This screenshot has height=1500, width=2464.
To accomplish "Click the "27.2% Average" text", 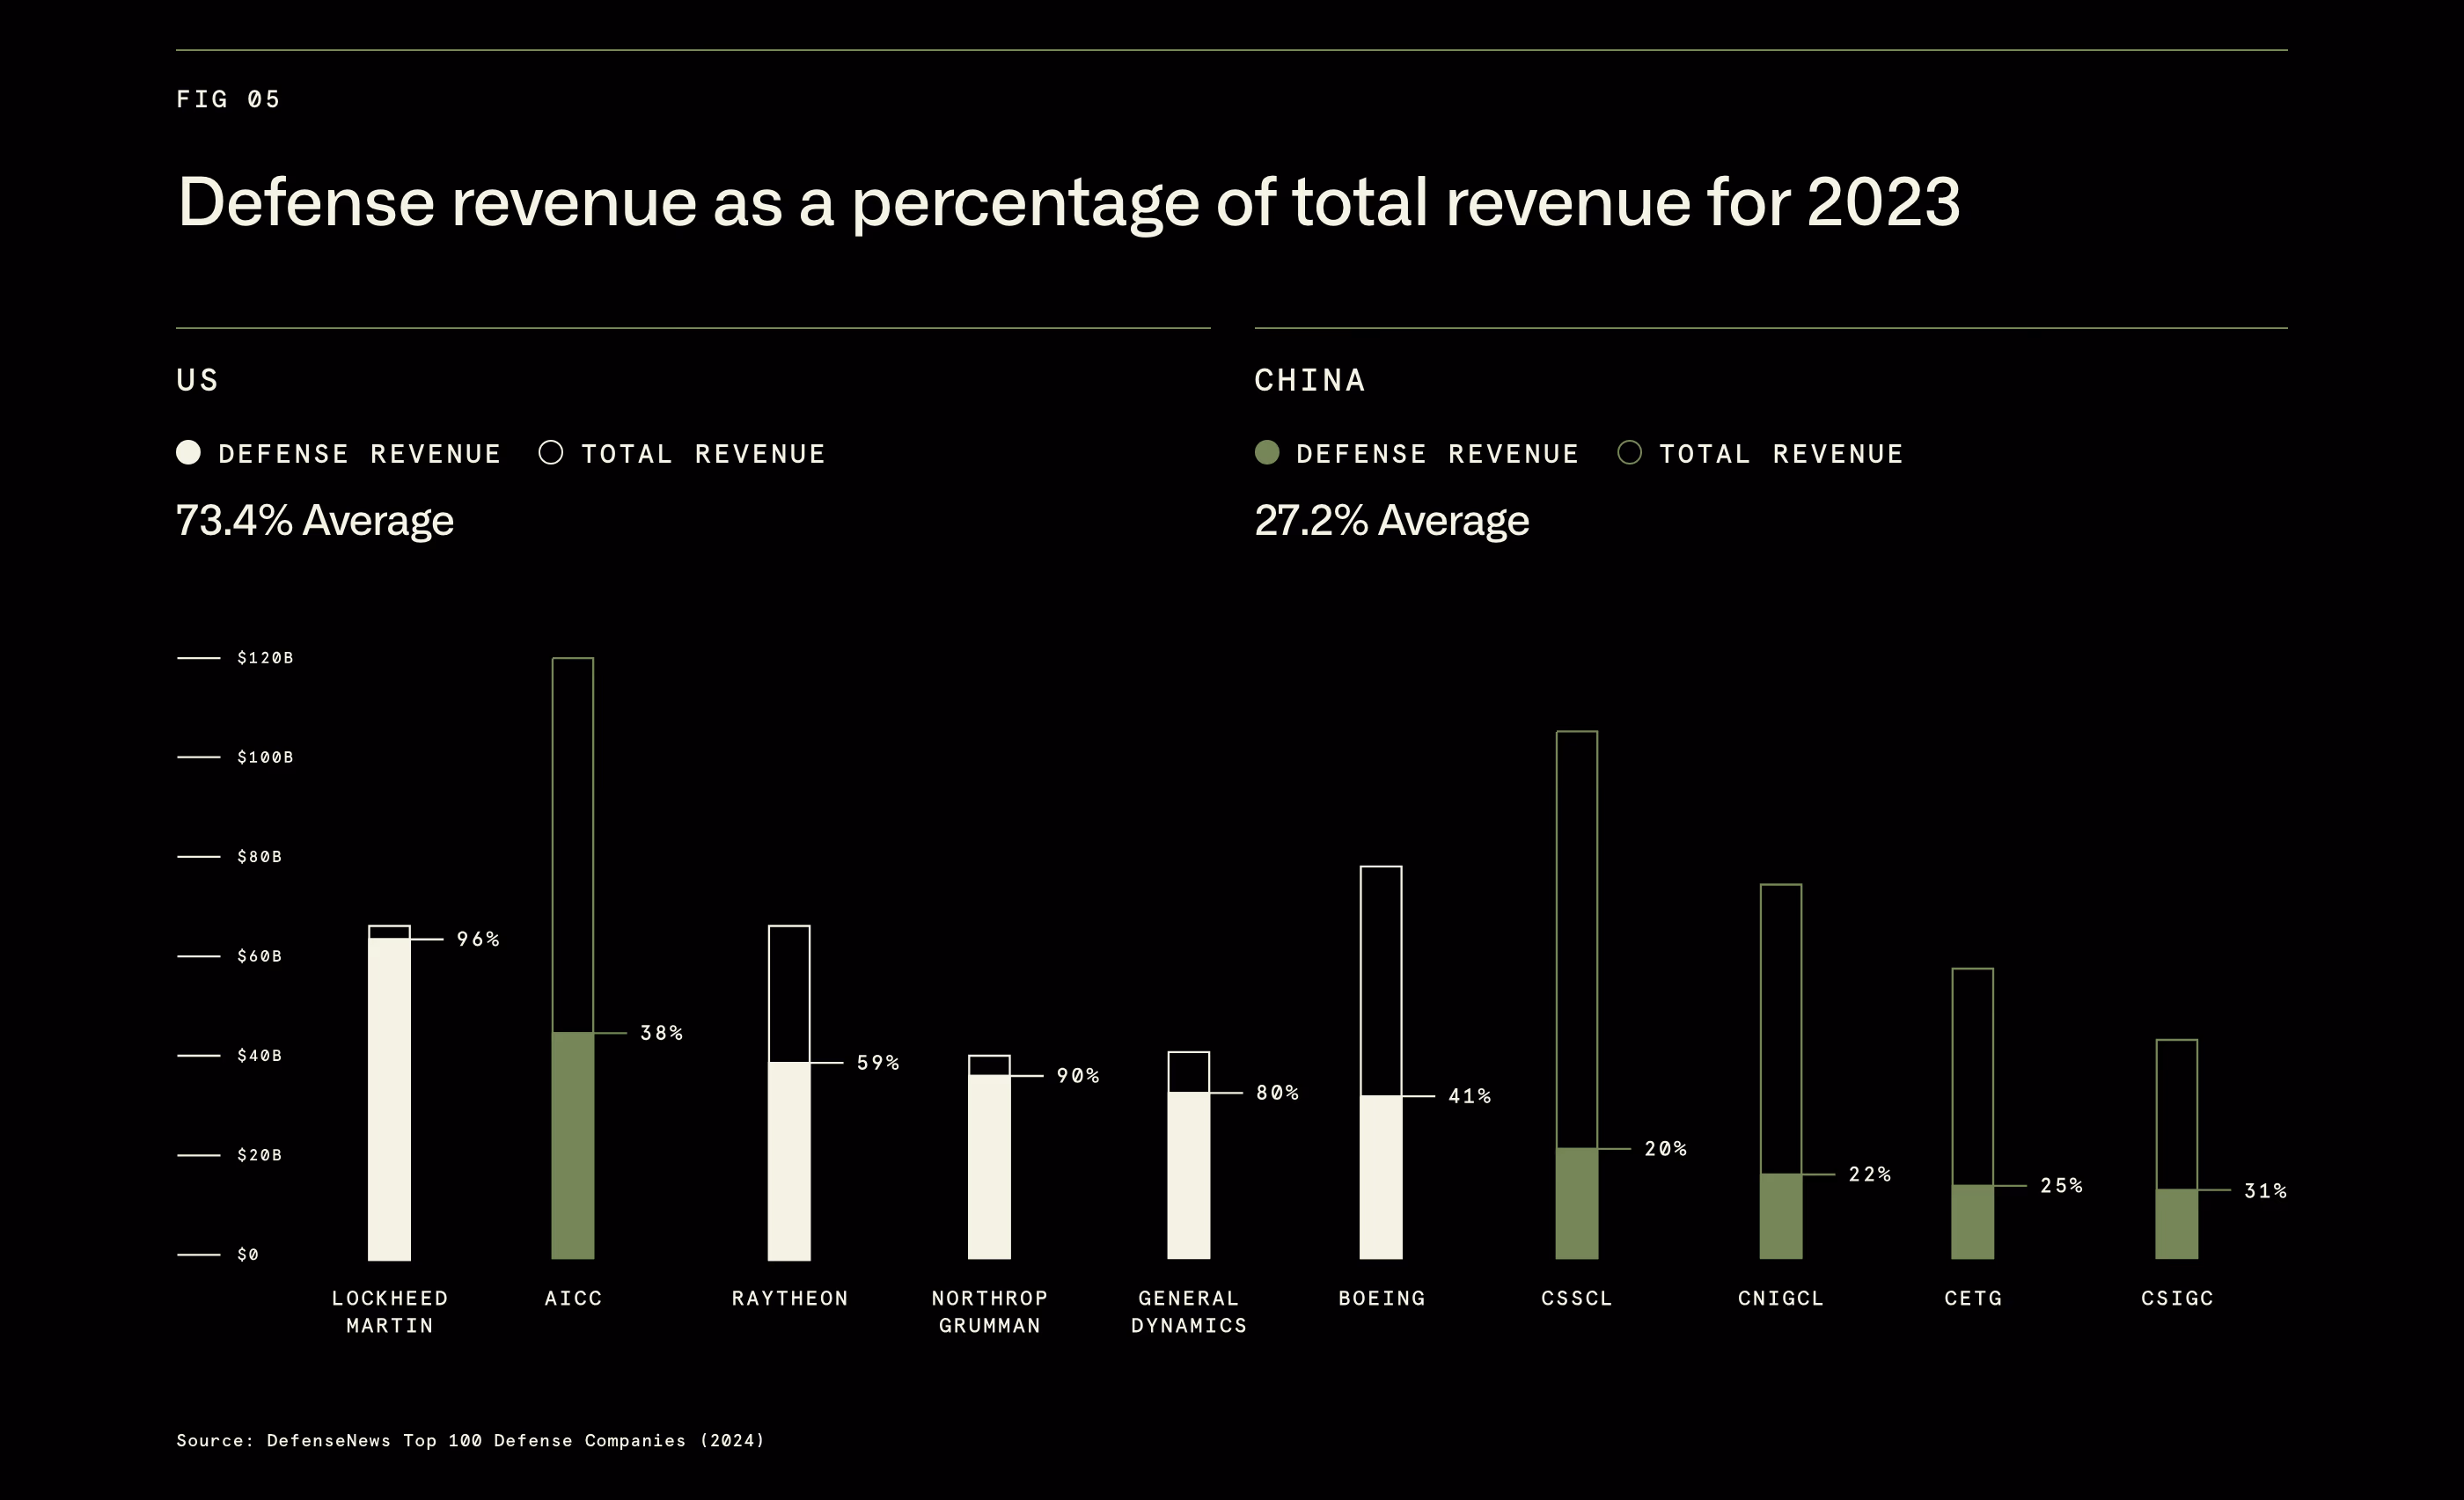I will click(x=1392, y=520).
